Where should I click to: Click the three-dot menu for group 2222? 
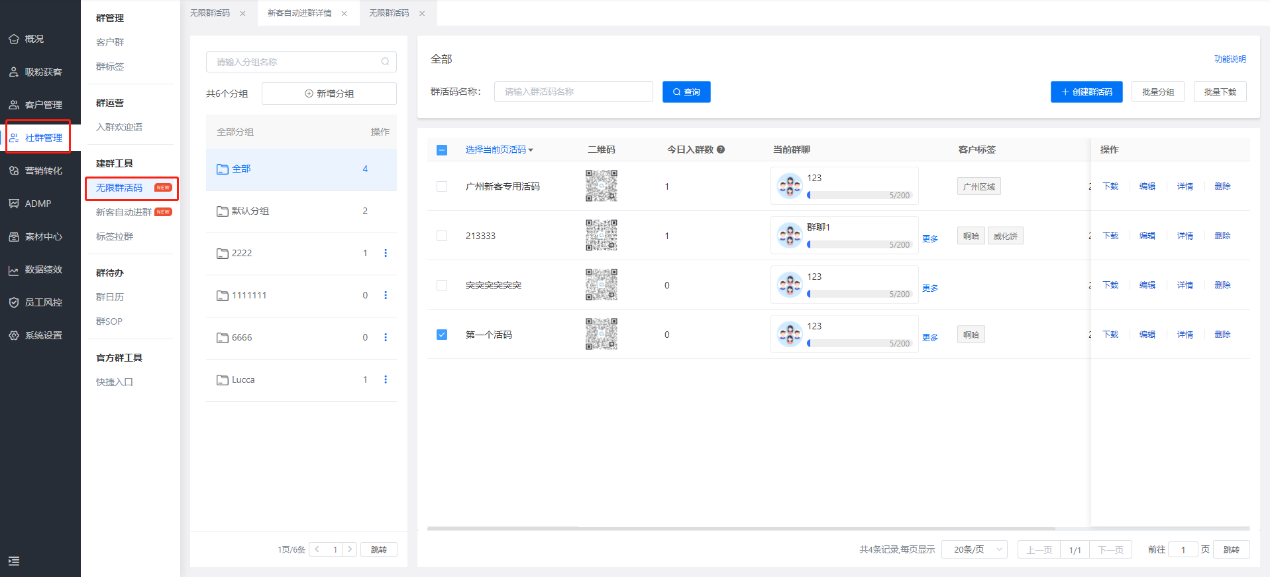(x=386, y=253)
